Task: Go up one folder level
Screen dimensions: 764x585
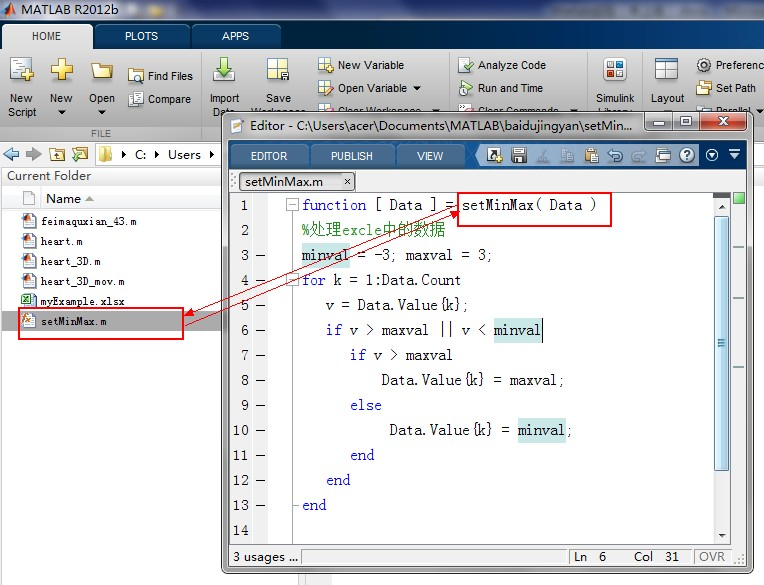Action: pos(57,154)
